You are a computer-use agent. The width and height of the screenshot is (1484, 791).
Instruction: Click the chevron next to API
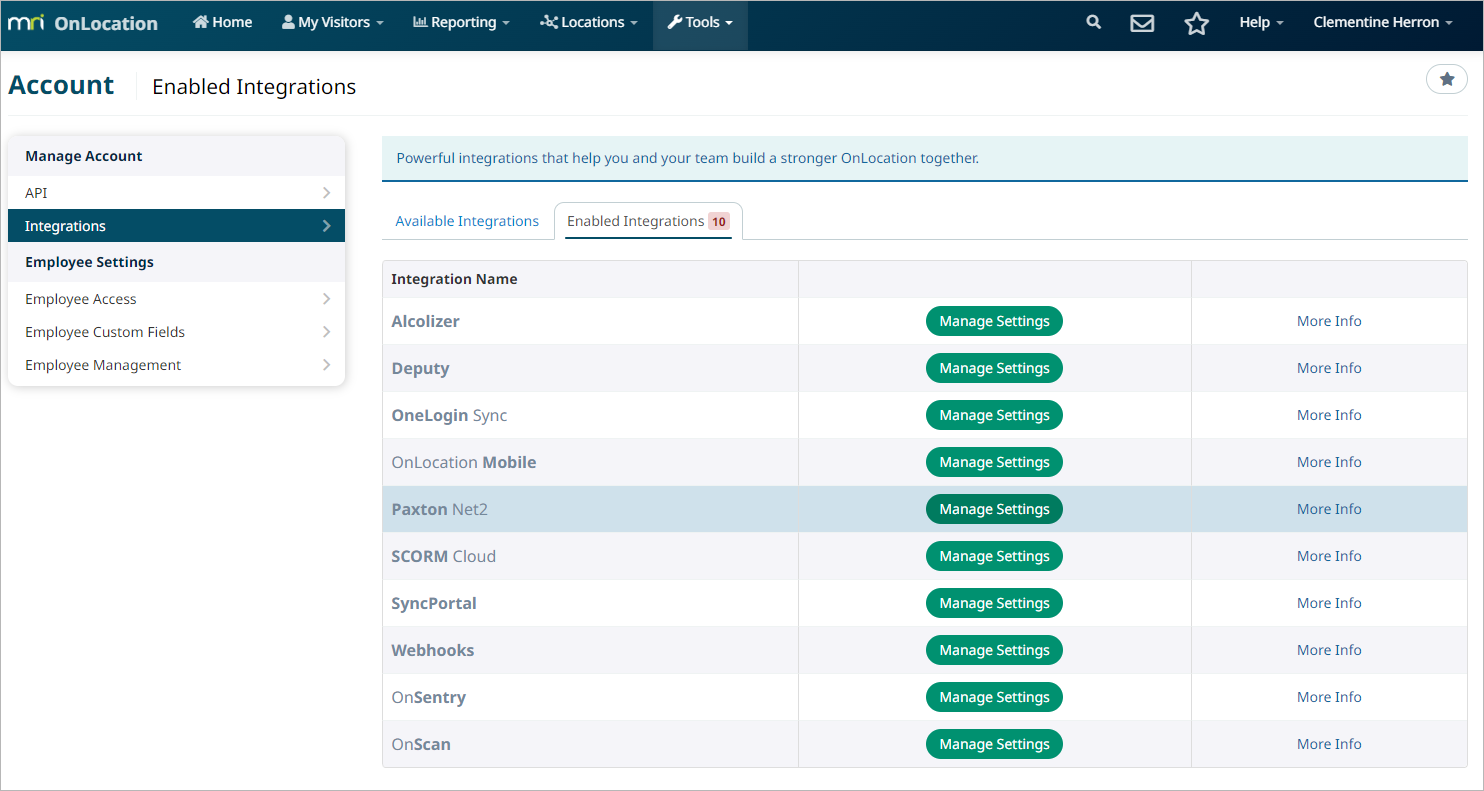tap(327, 193)
